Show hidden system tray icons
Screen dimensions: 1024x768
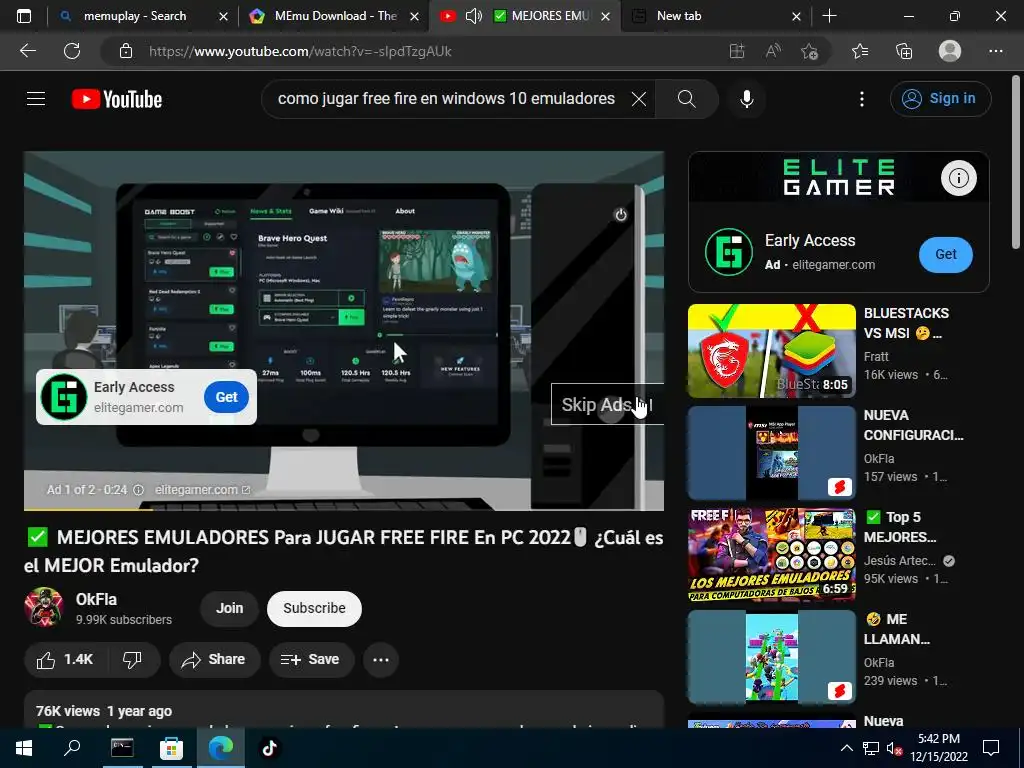pos(846,748)
